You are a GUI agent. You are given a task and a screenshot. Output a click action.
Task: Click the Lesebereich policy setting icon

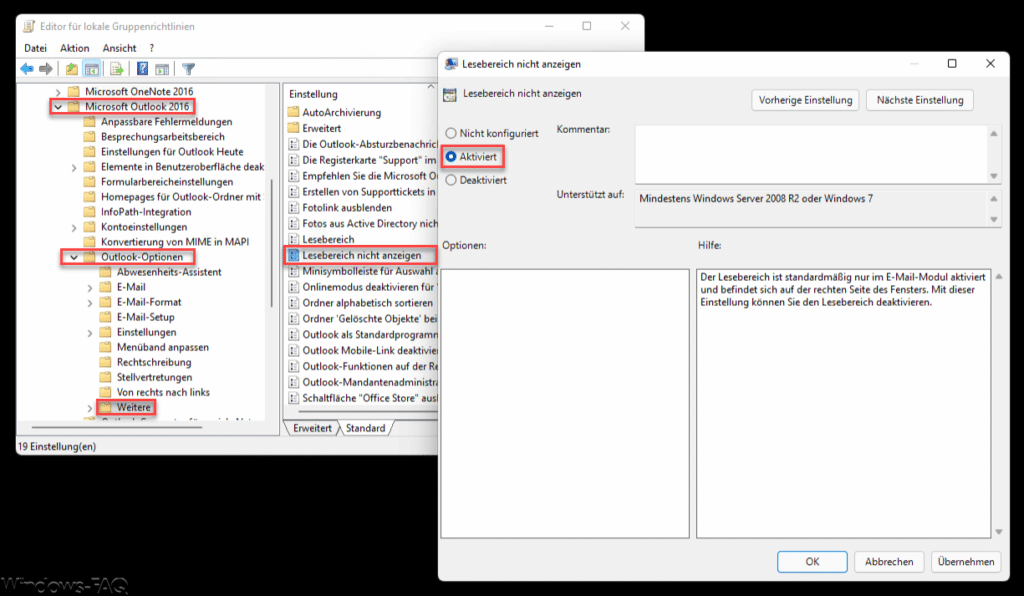293,240
